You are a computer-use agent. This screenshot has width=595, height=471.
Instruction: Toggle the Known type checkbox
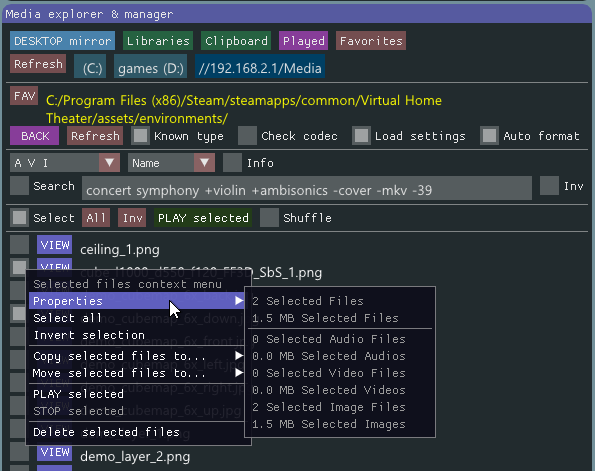pyautogui.click(x=141, y=136)
